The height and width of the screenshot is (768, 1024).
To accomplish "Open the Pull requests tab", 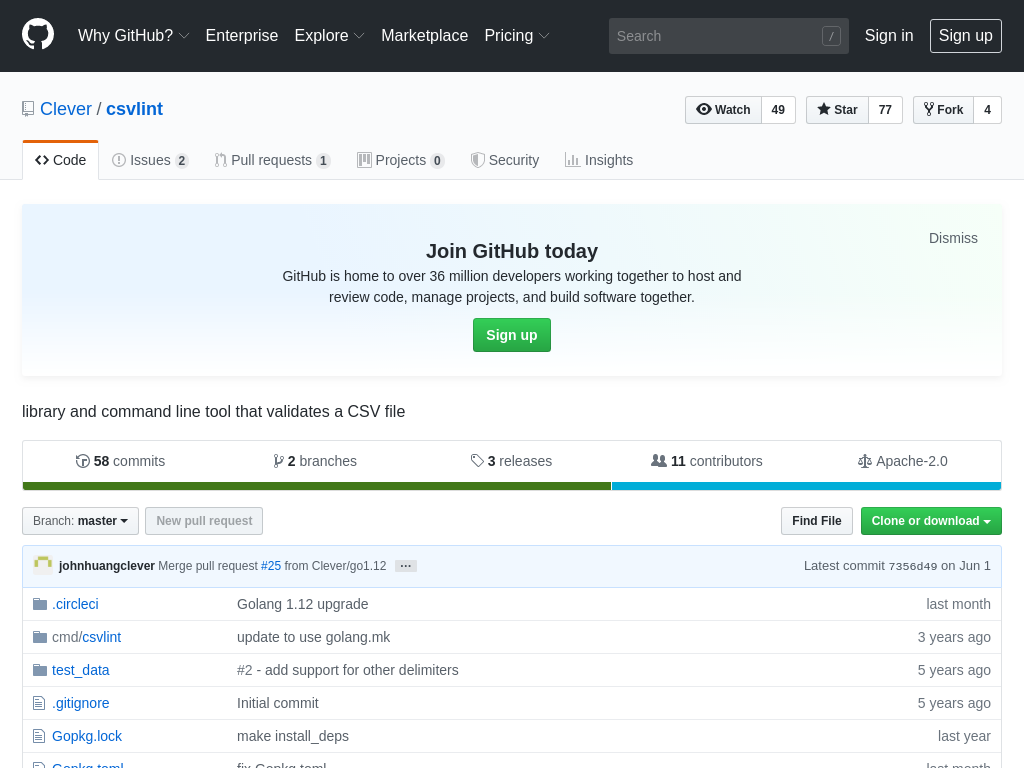I will pyautogui.click(x=271, y=160).
